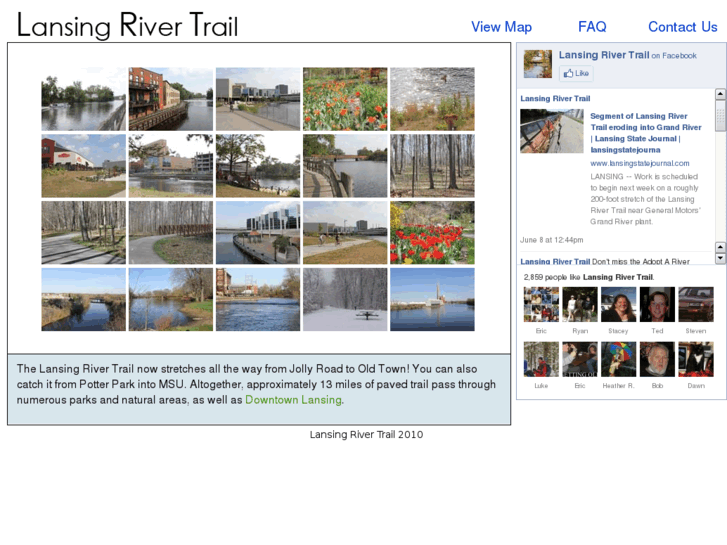The width and height of the screenshot is (727, 545).
Task: Open the FAQ page
Action: [592, 26]
